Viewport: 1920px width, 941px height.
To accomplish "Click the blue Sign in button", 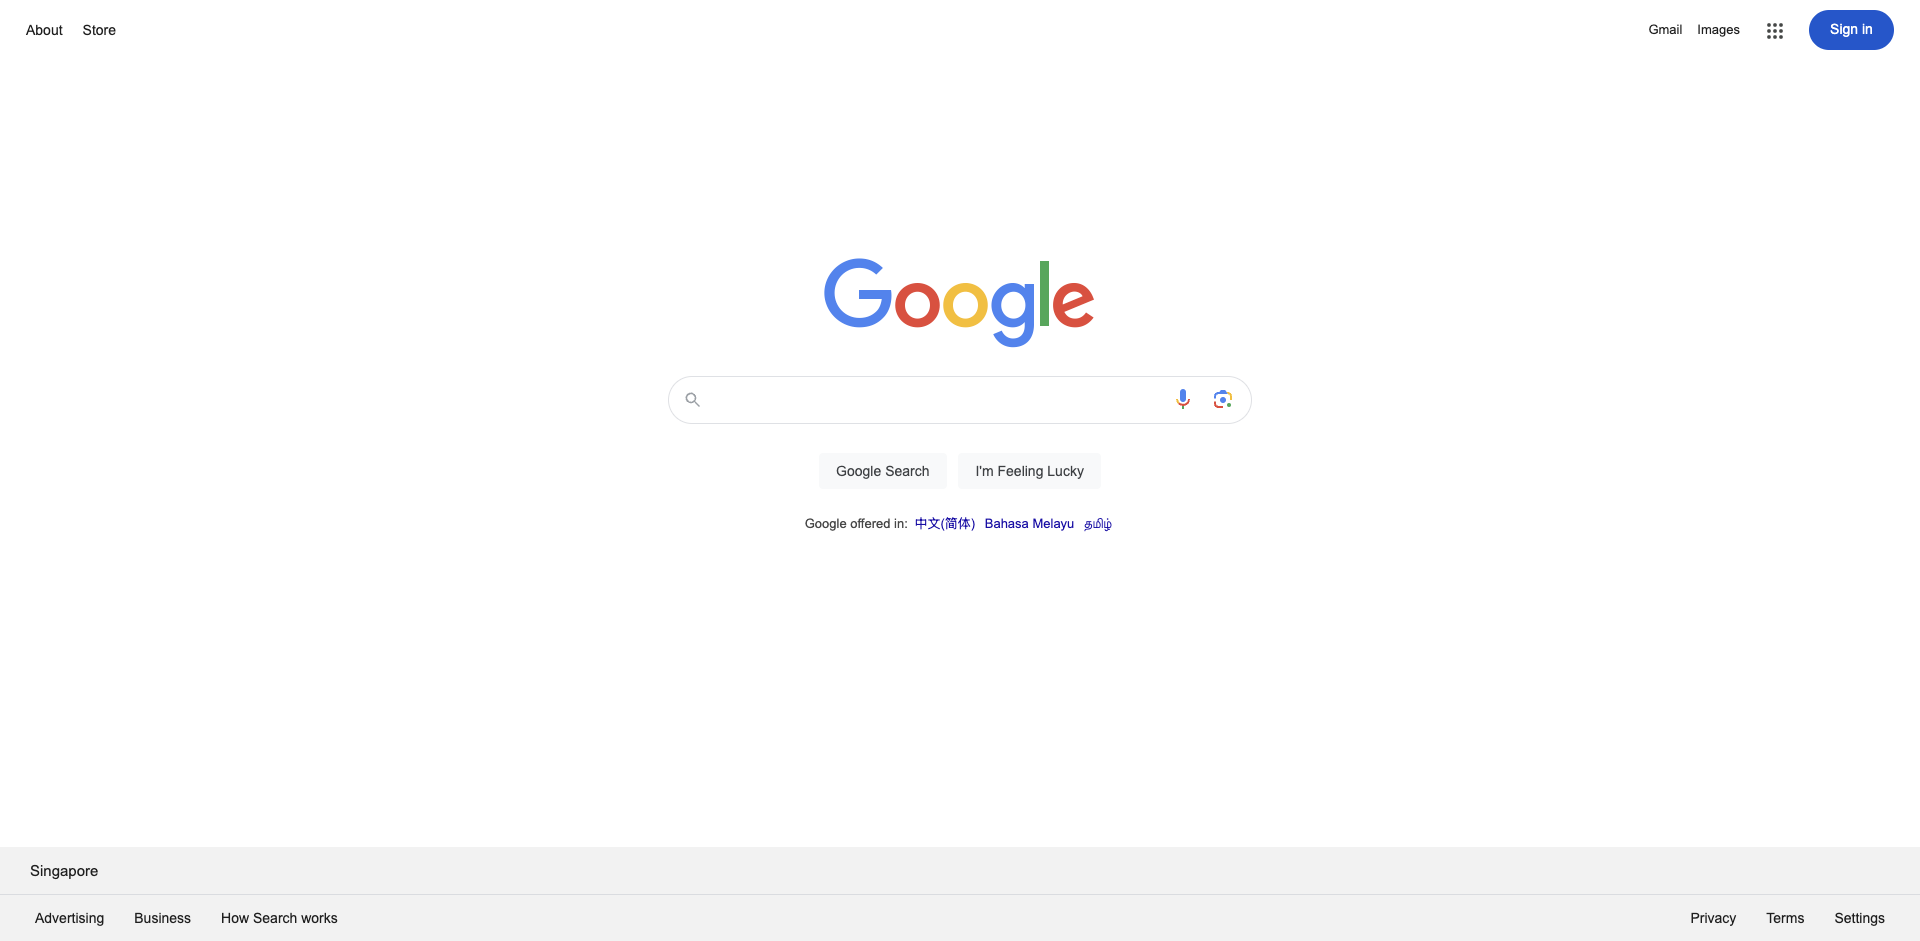I will tap(1851, 30).
